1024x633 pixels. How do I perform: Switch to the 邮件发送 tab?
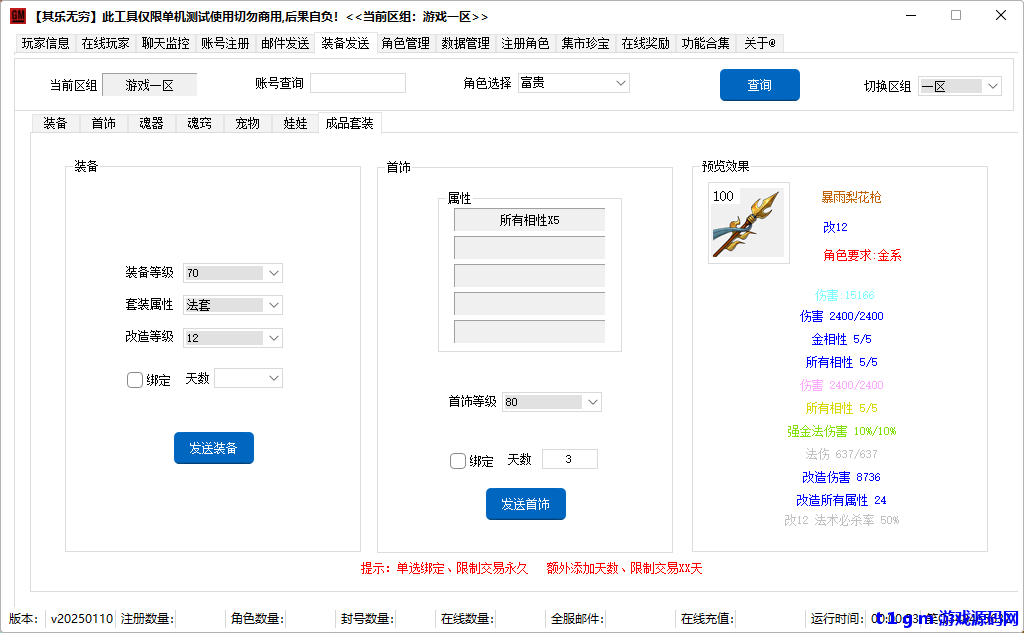tap(285, 43)
